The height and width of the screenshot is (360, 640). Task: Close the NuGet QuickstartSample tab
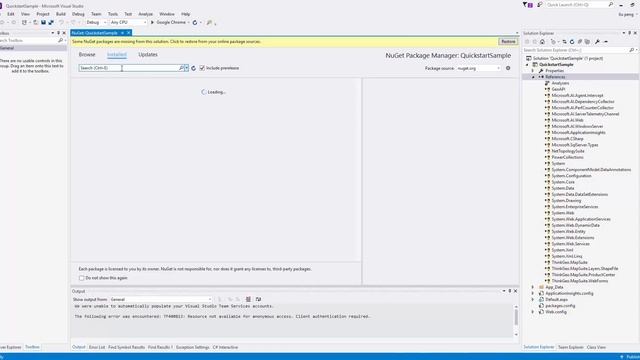point(129,33)
